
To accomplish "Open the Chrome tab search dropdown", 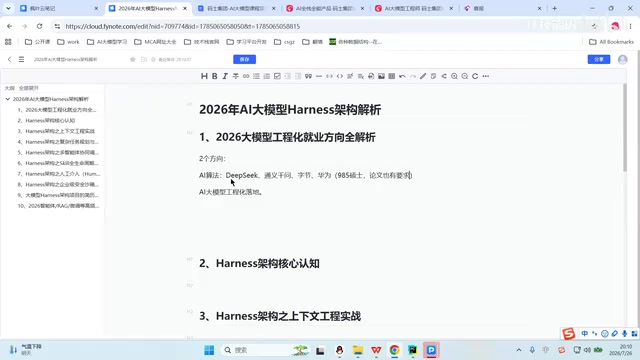I will [8, 8].
